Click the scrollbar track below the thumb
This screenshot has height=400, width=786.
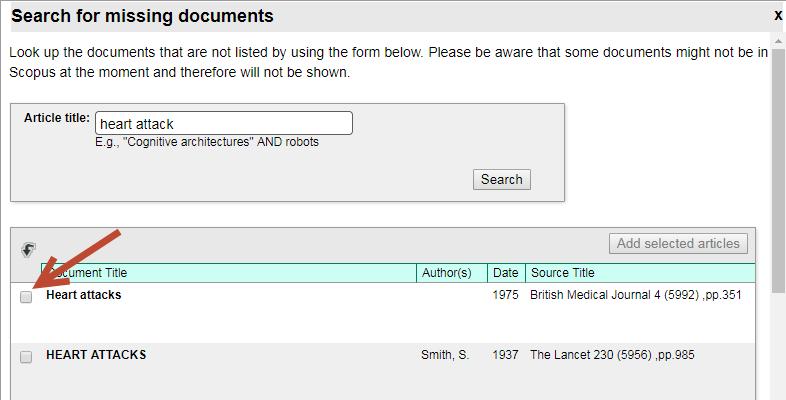(x=778, y=346)
